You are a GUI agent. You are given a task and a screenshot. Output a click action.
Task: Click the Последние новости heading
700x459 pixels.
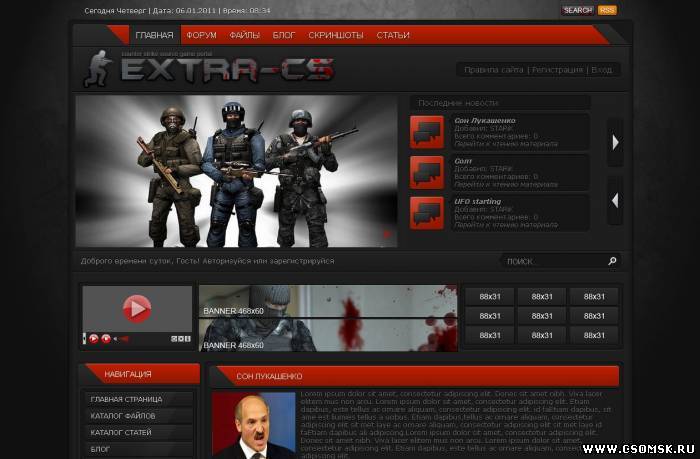[x=458, y=103]
